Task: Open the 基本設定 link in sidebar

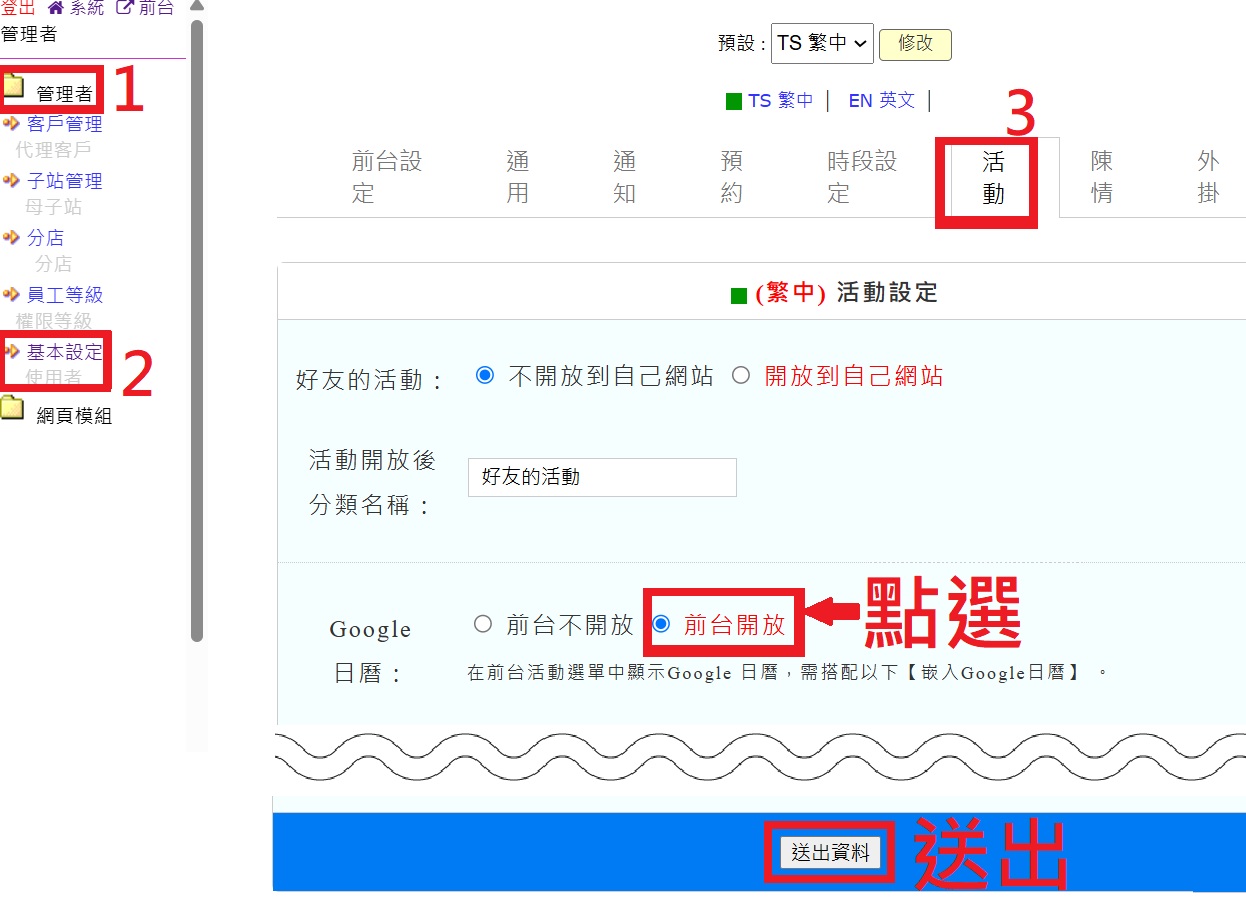Action: point(64,352)
